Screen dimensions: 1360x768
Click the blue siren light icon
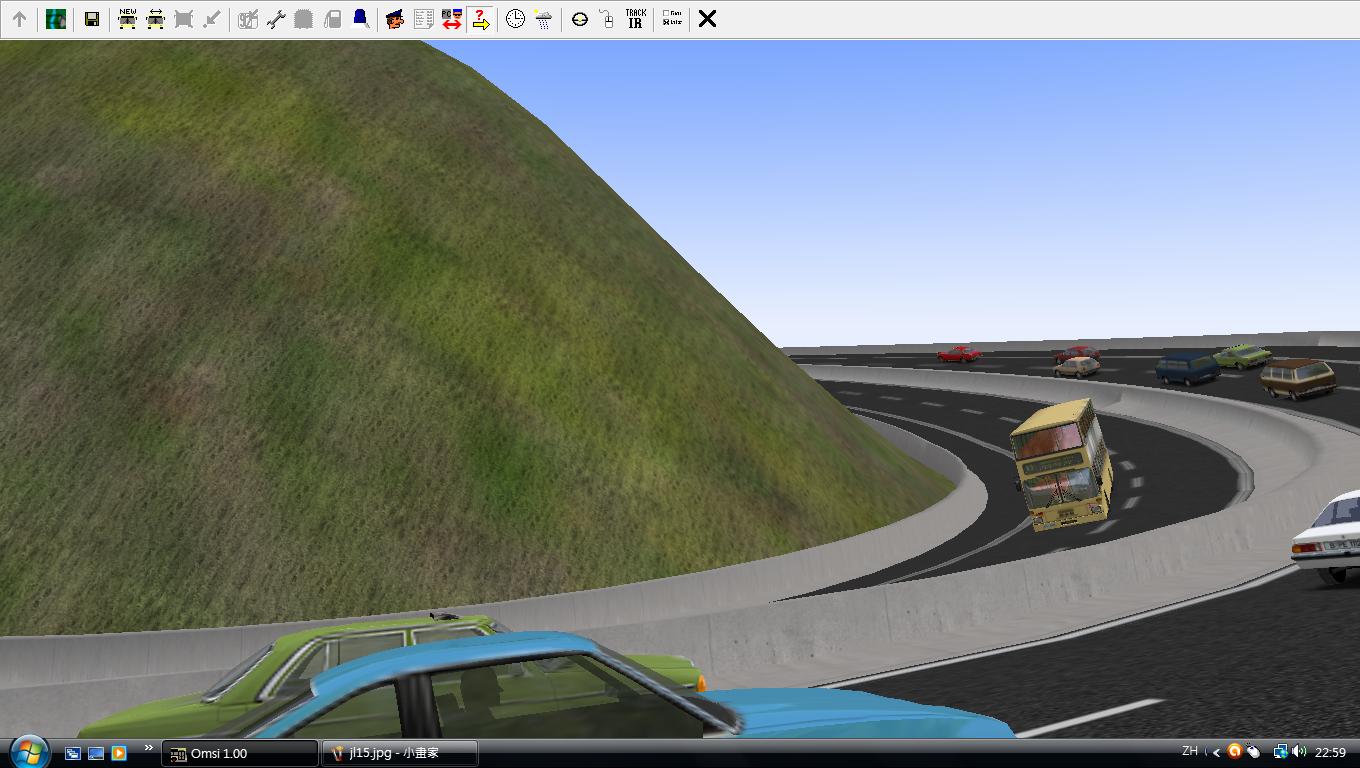tap(360, 19)
